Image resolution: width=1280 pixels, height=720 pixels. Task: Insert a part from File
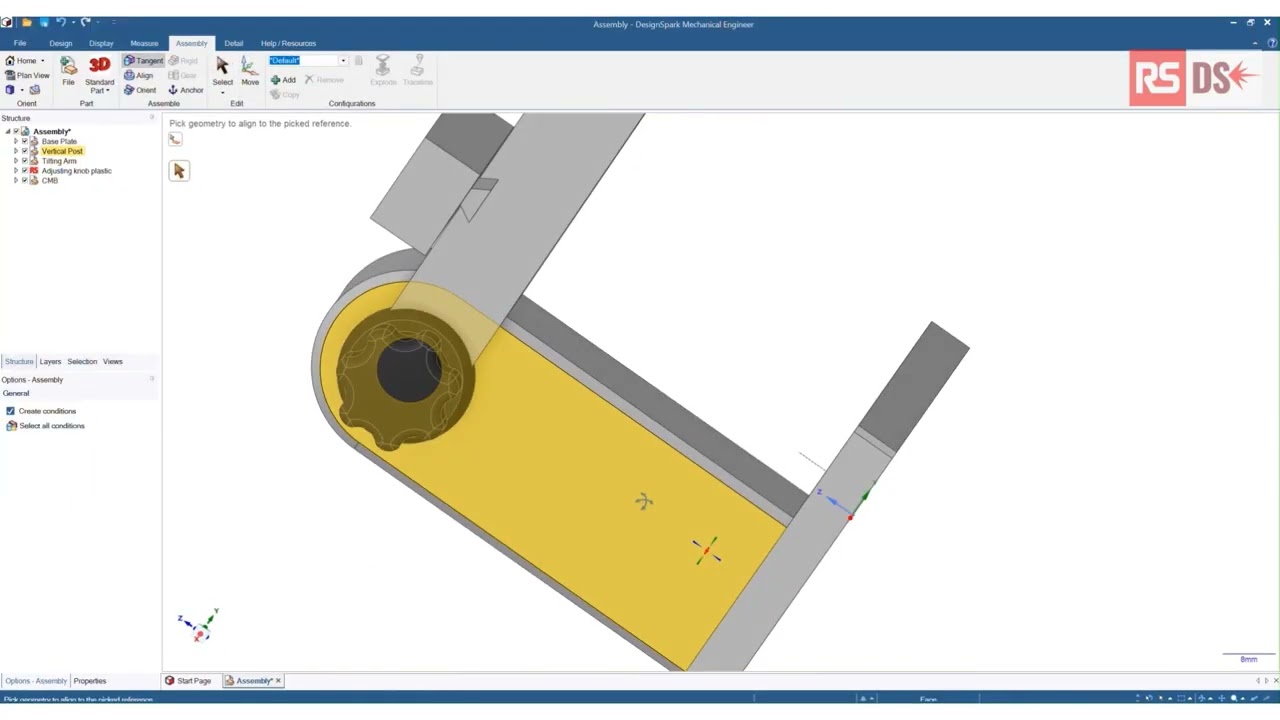pos(68,70)
